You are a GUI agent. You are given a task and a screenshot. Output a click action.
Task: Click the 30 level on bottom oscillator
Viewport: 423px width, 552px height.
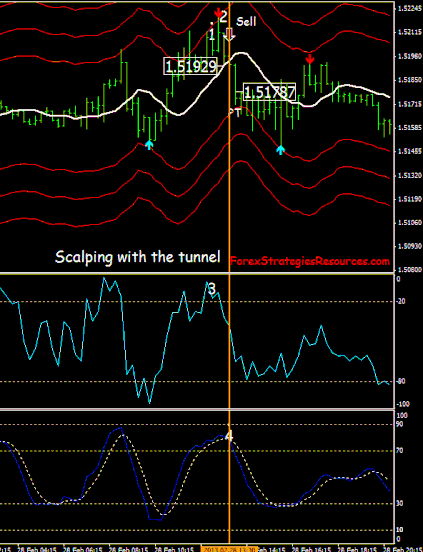tap(400, 503)
